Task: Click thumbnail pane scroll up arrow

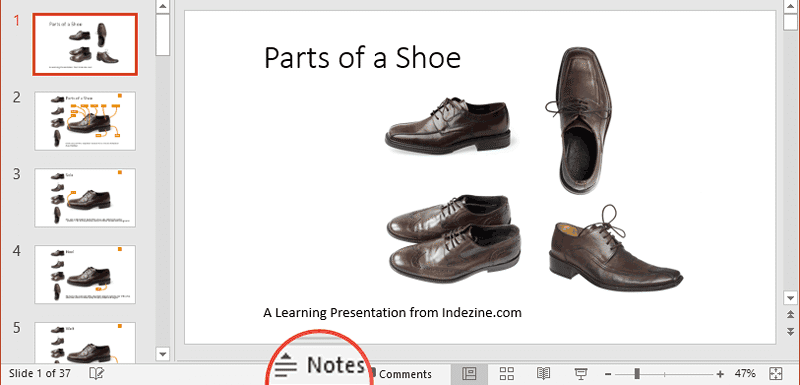Action: (x=163, y=6)
